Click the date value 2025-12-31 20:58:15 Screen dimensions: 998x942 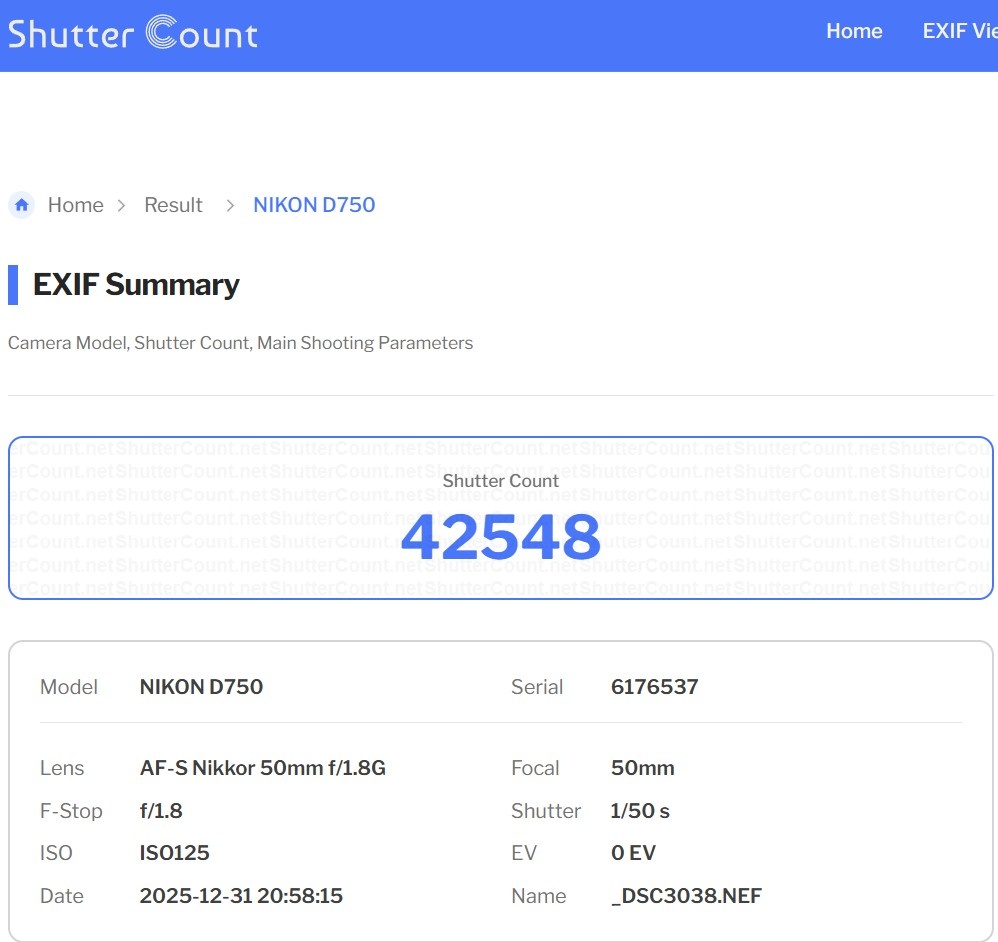click(x=241, y=896)
